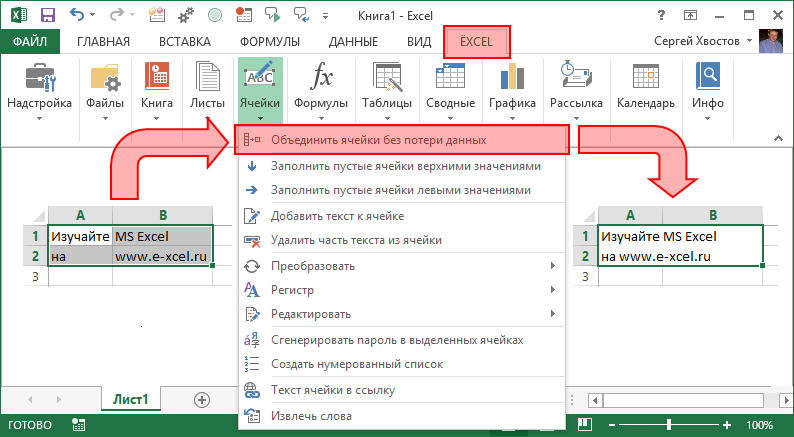
Task: Select left sheet cell containing www.e-xcel.ru
Action: (162, 256)
